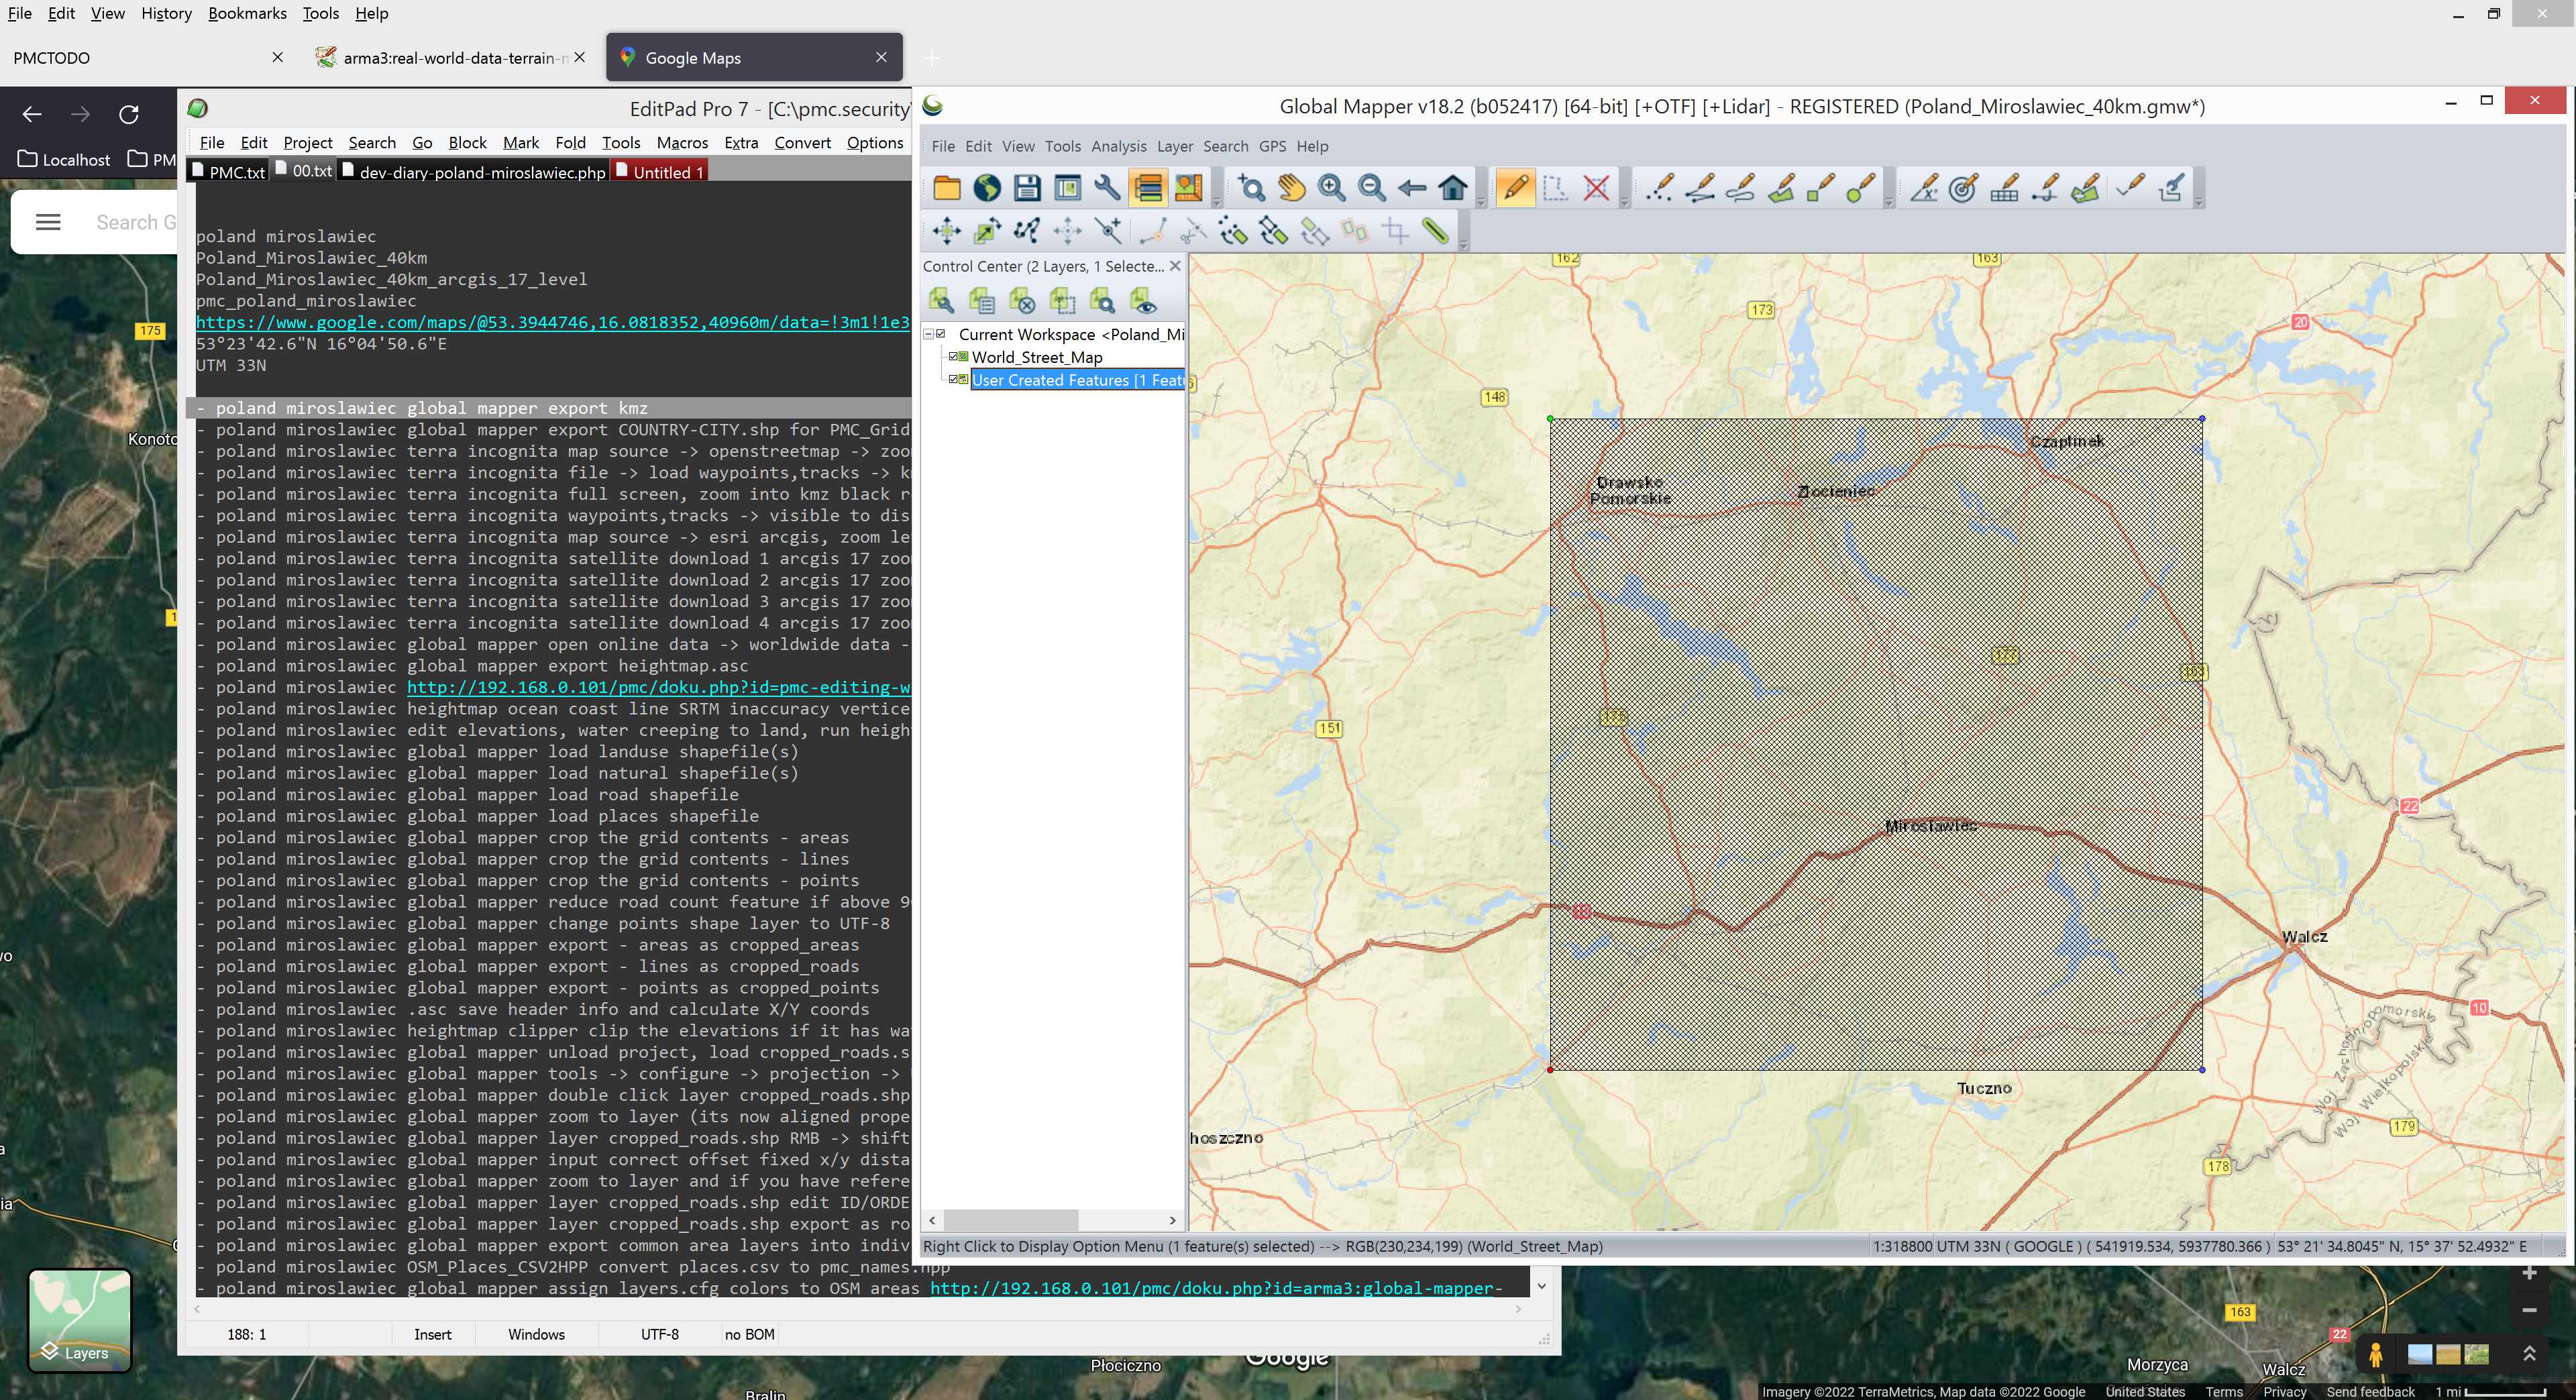Click the red X delete selection icon
The width and height of the screenshot is (2576, 1400).
coord(1596,188)
